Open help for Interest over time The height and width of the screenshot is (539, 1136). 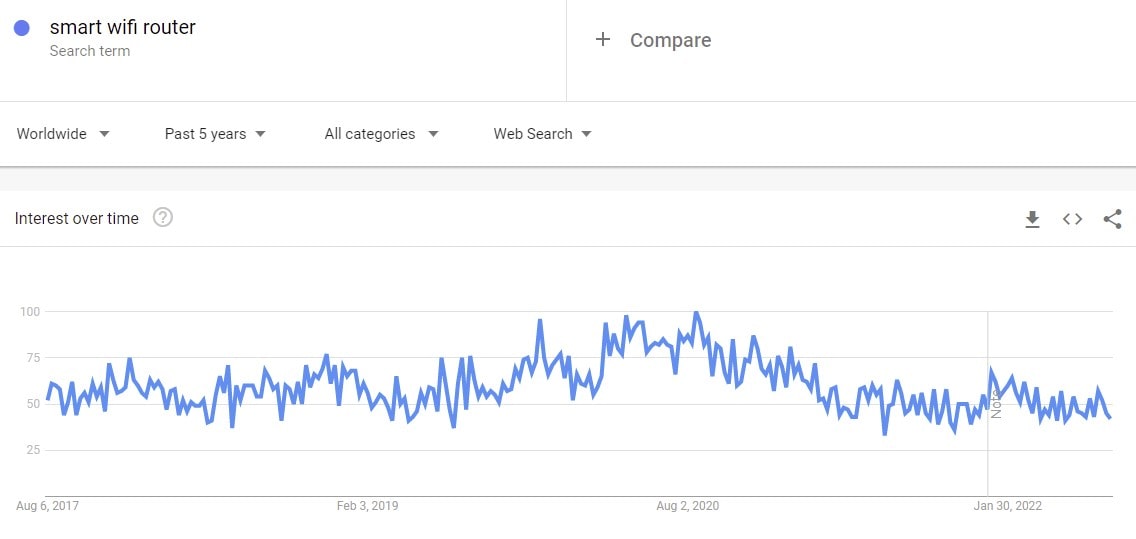coord(162,217)
